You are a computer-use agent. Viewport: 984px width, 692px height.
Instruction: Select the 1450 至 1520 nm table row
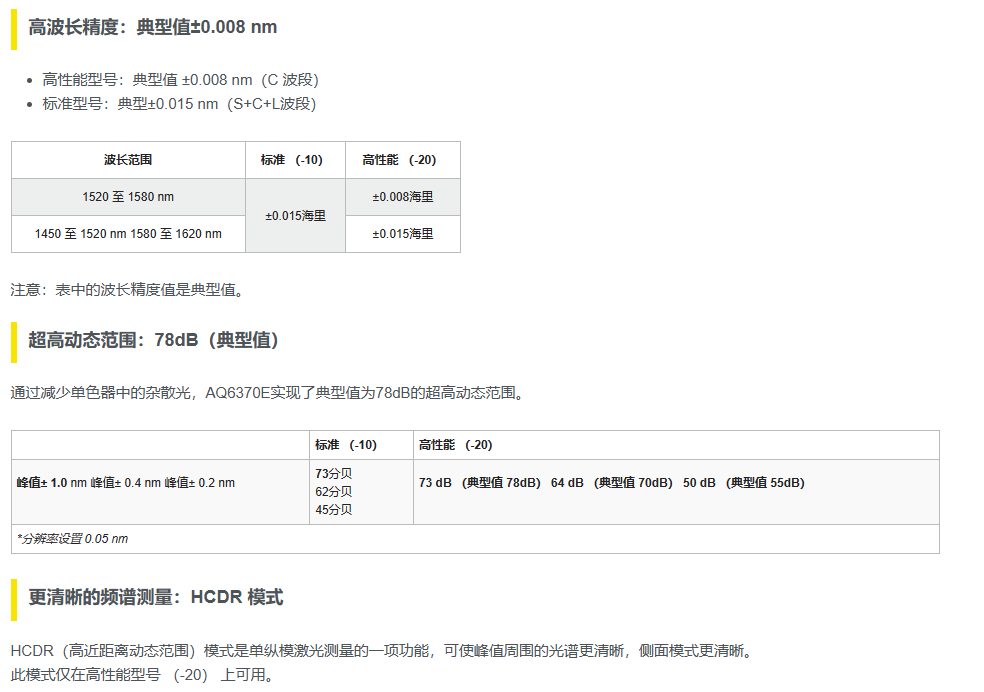pos(127,233)
